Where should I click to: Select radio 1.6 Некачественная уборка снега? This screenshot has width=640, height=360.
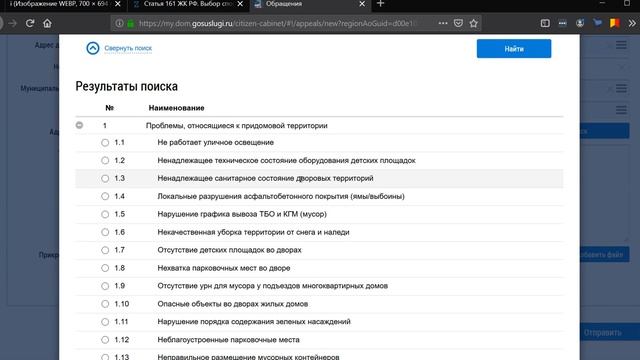(105, 232)
